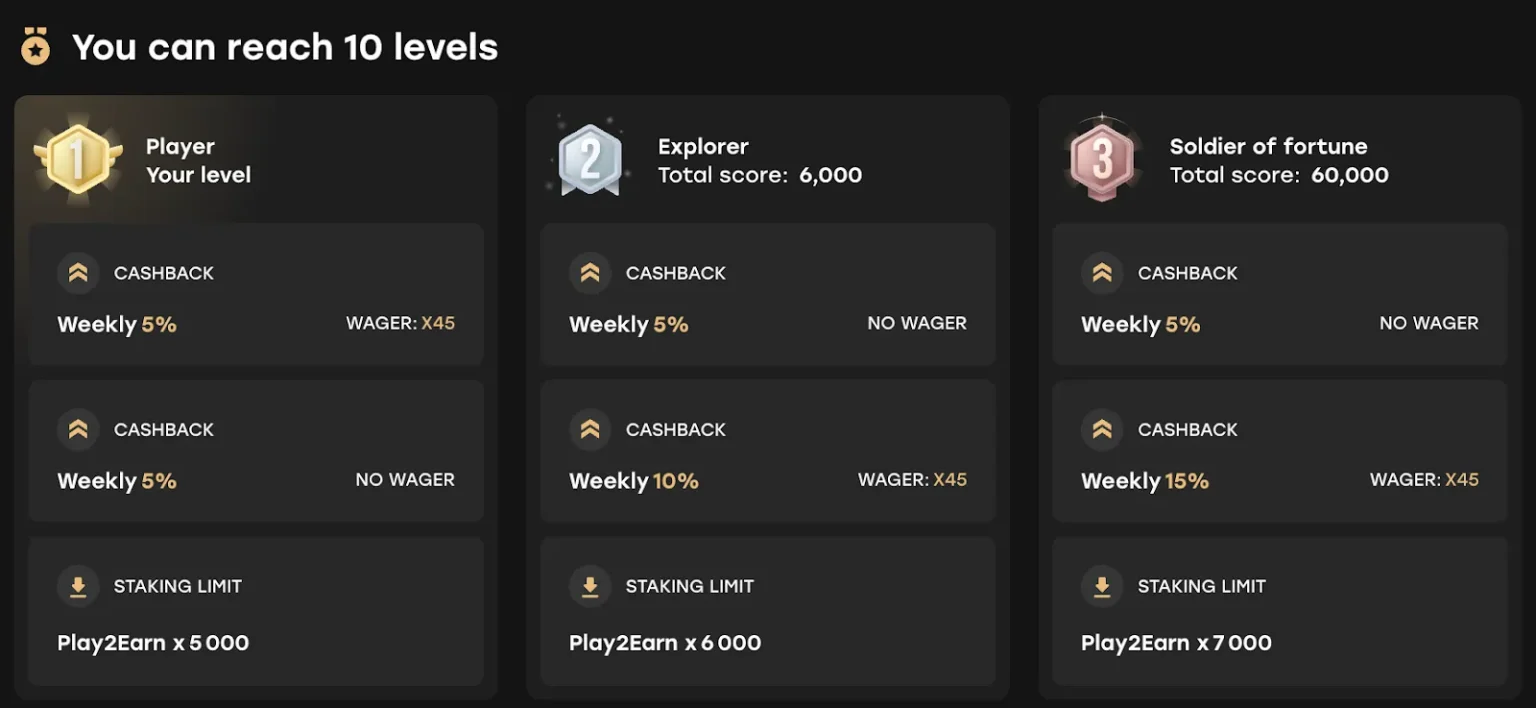Image resolution: width=1536 pixels, height=708 pixels.
Task: Click the gold level 1 Player badge
Action: (x=77, y=160)
